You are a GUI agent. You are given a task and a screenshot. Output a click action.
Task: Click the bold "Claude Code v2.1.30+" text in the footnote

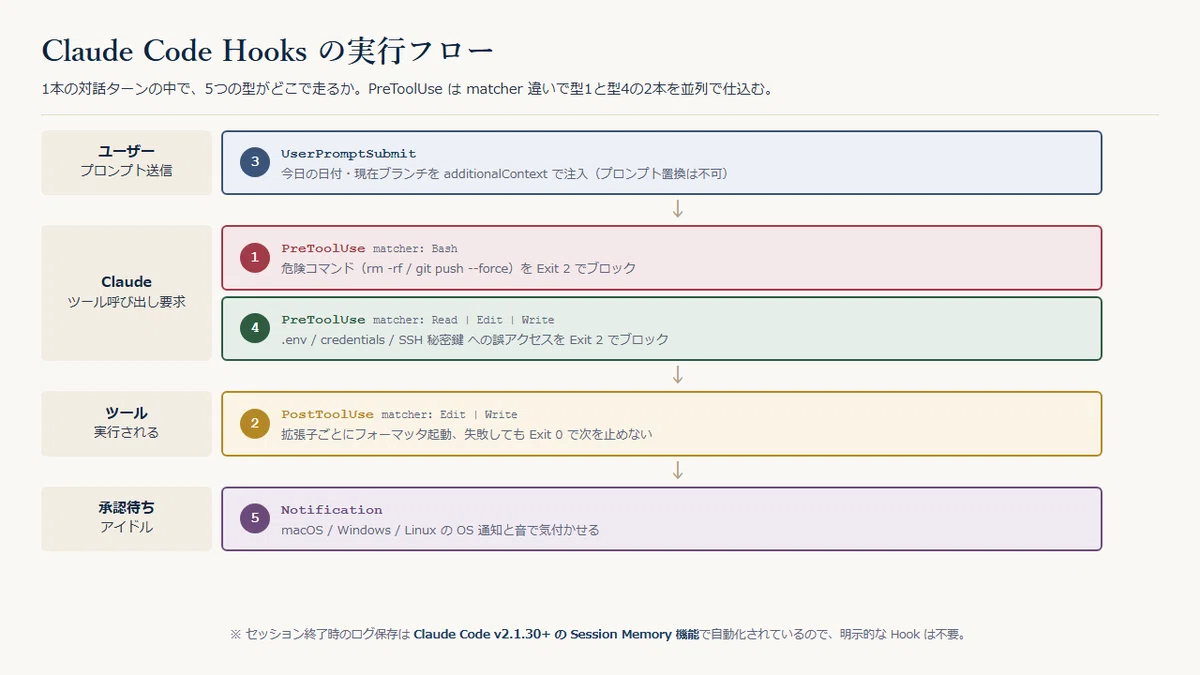tap(482, 634)
